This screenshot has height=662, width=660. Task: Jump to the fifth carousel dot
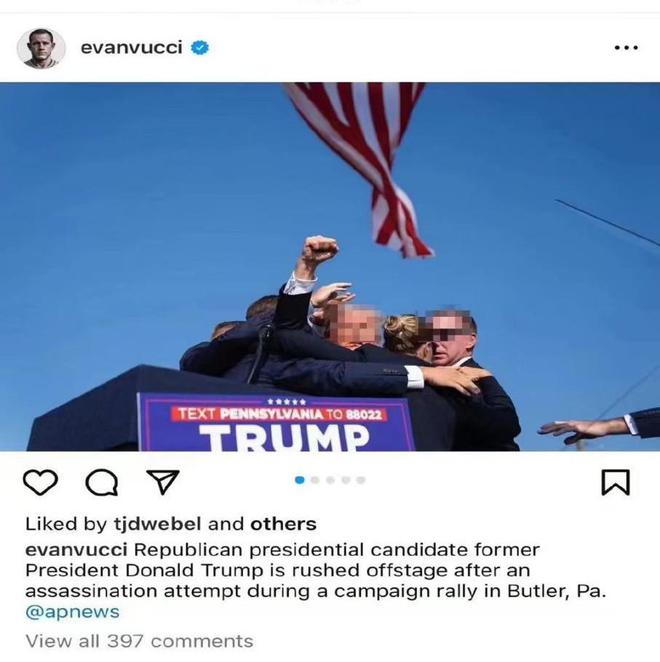(361, 480)
